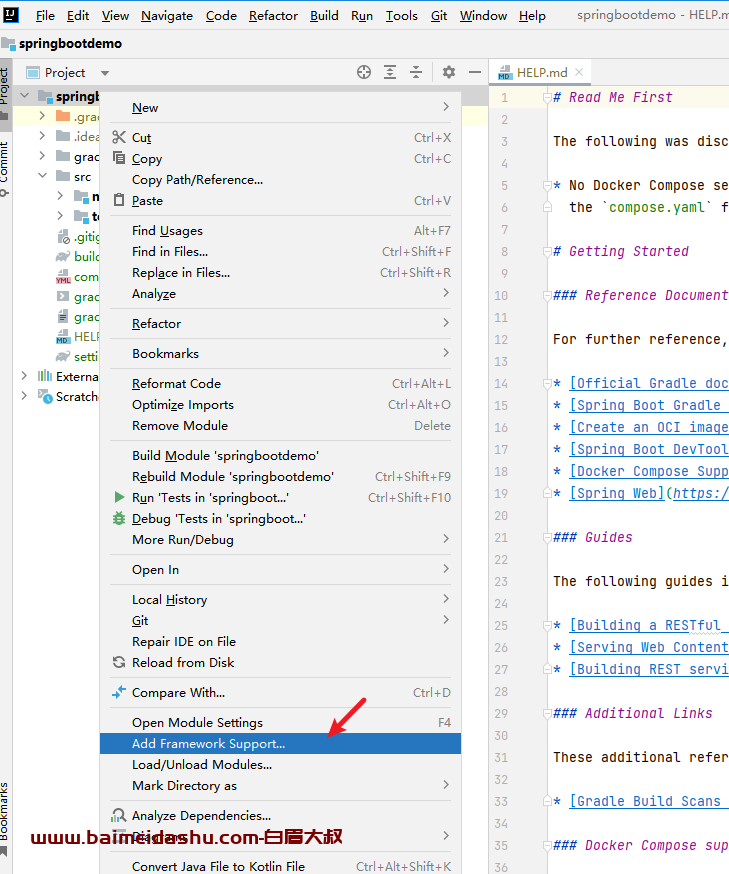
Task: Open the Build menu in menu bar
Action: tap(324, 16)
